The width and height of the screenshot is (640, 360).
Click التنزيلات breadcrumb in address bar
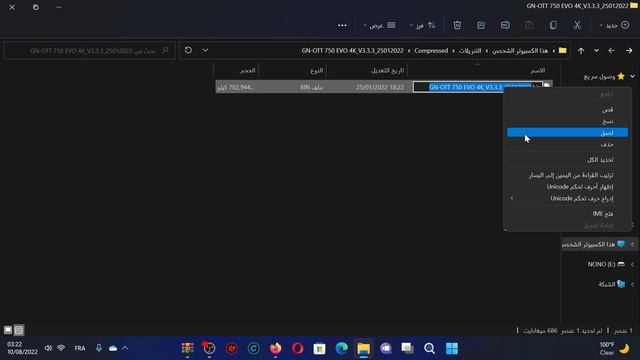tap(470, 51)
